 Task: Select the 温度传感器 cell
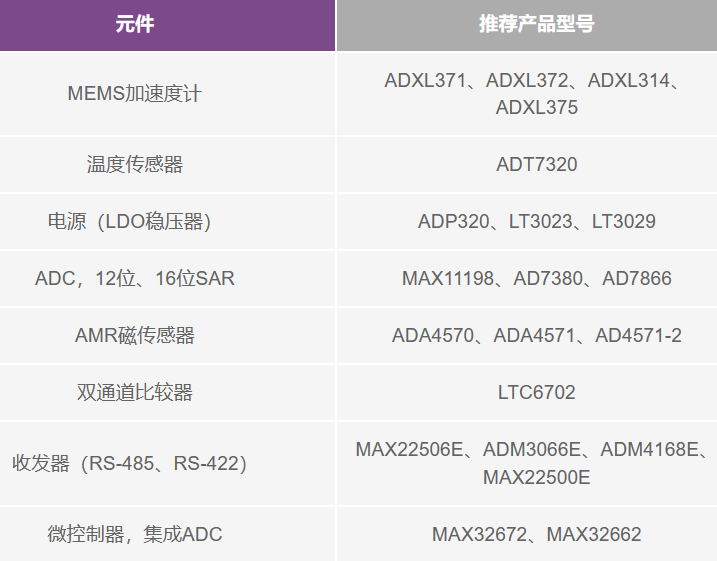(x=167, y=165)
